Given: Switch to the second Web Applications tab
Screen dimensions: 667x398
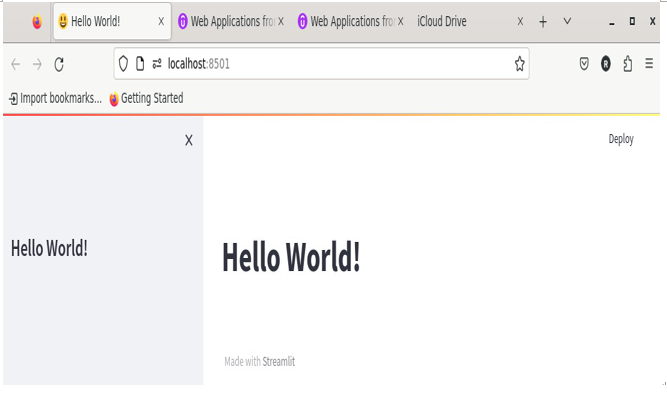Looking at the screenshot, I should pyautogui.click(x=351, y=21).
